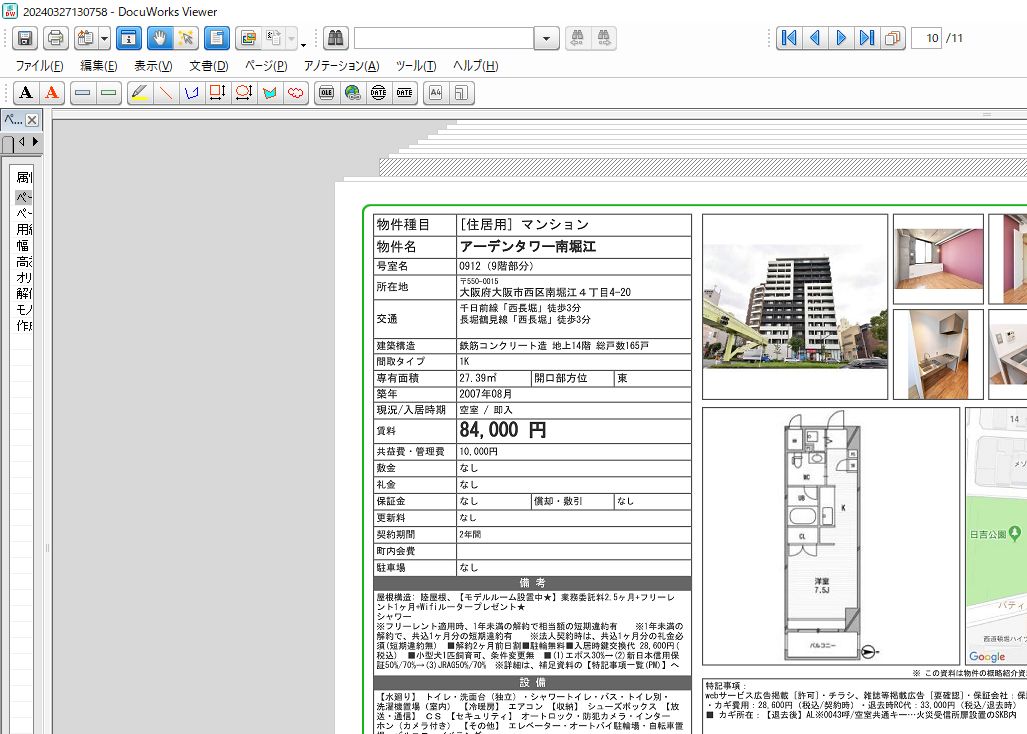Click the pink wall room photo
The image size is (1027, 734).
(939, 259)
